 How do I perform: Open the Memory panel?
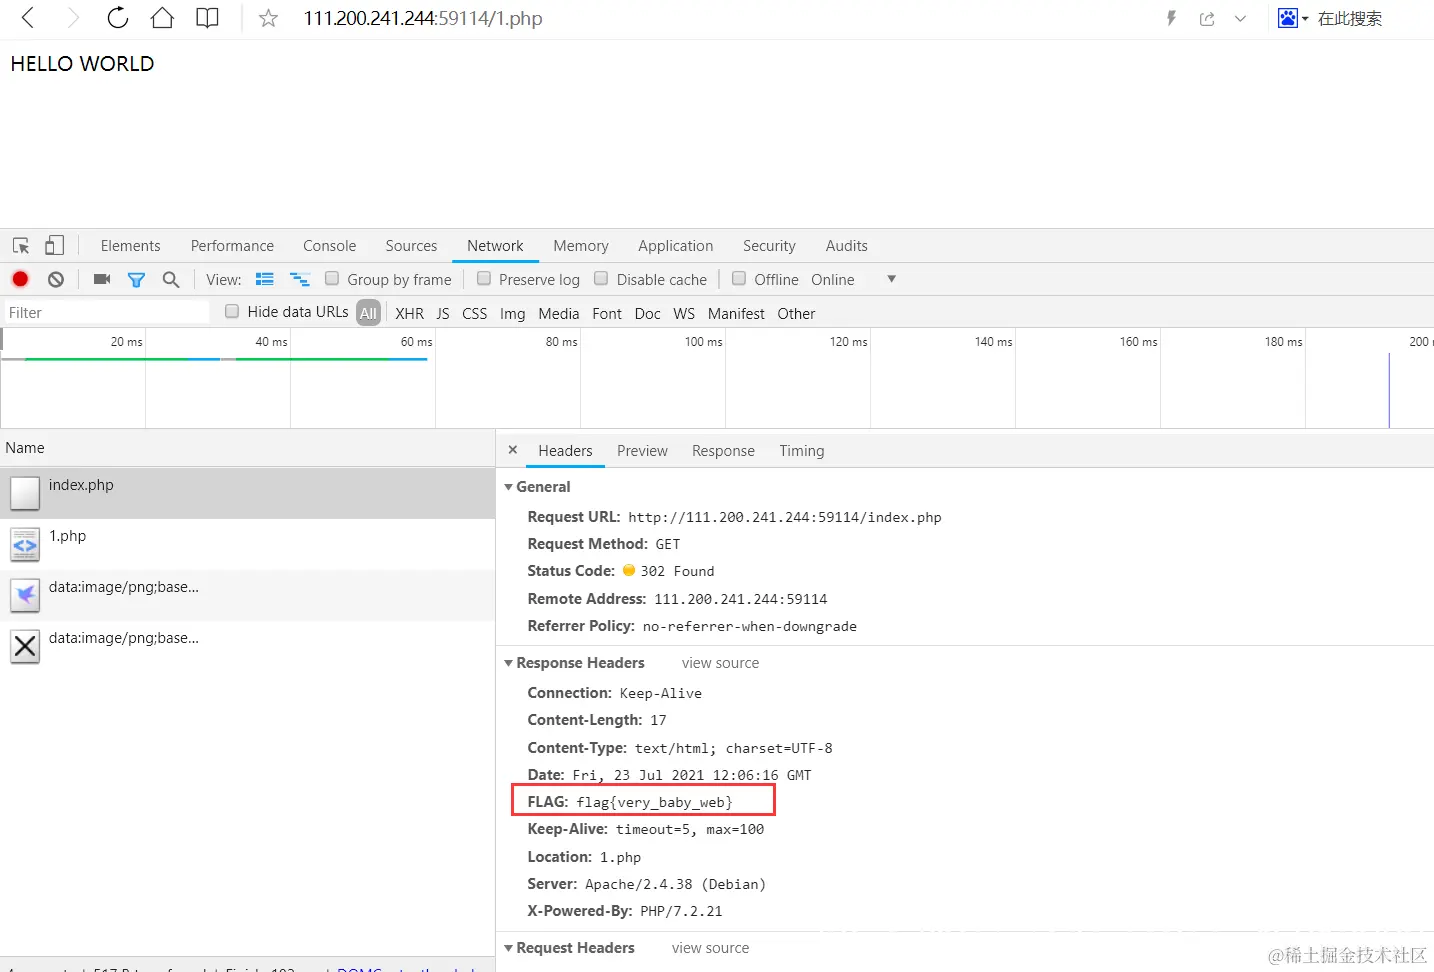click(581, 246)
